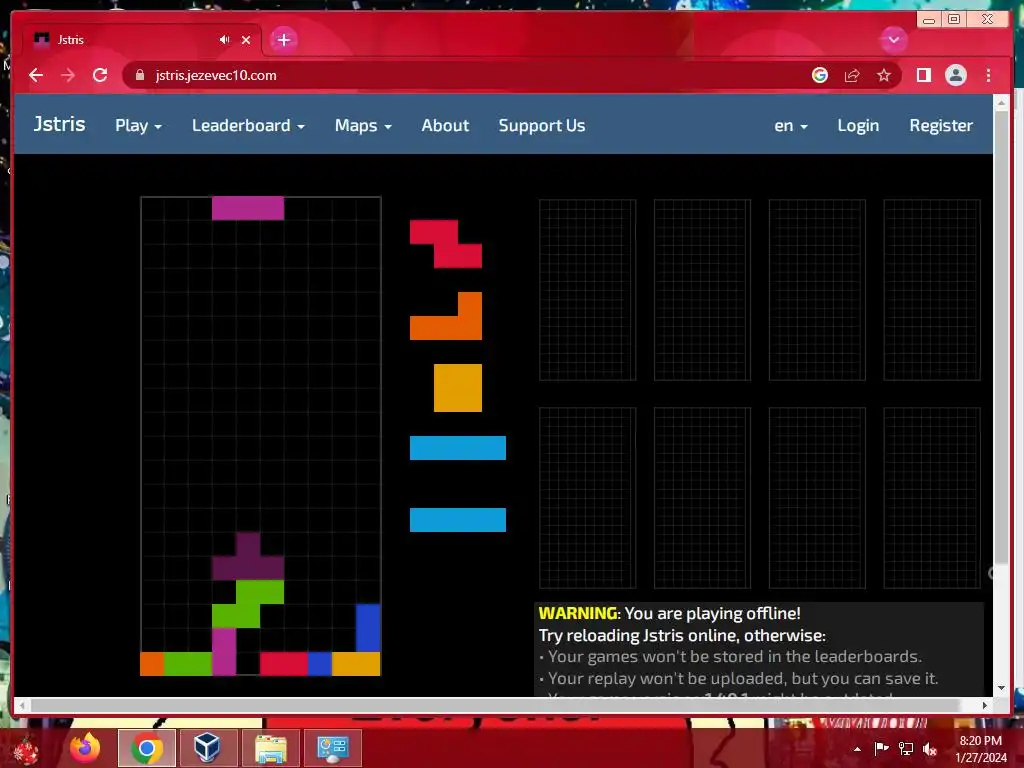1024x768 pixels.
Task: Open Firefox from the taskbar
Action: click(x=86, y=748)
